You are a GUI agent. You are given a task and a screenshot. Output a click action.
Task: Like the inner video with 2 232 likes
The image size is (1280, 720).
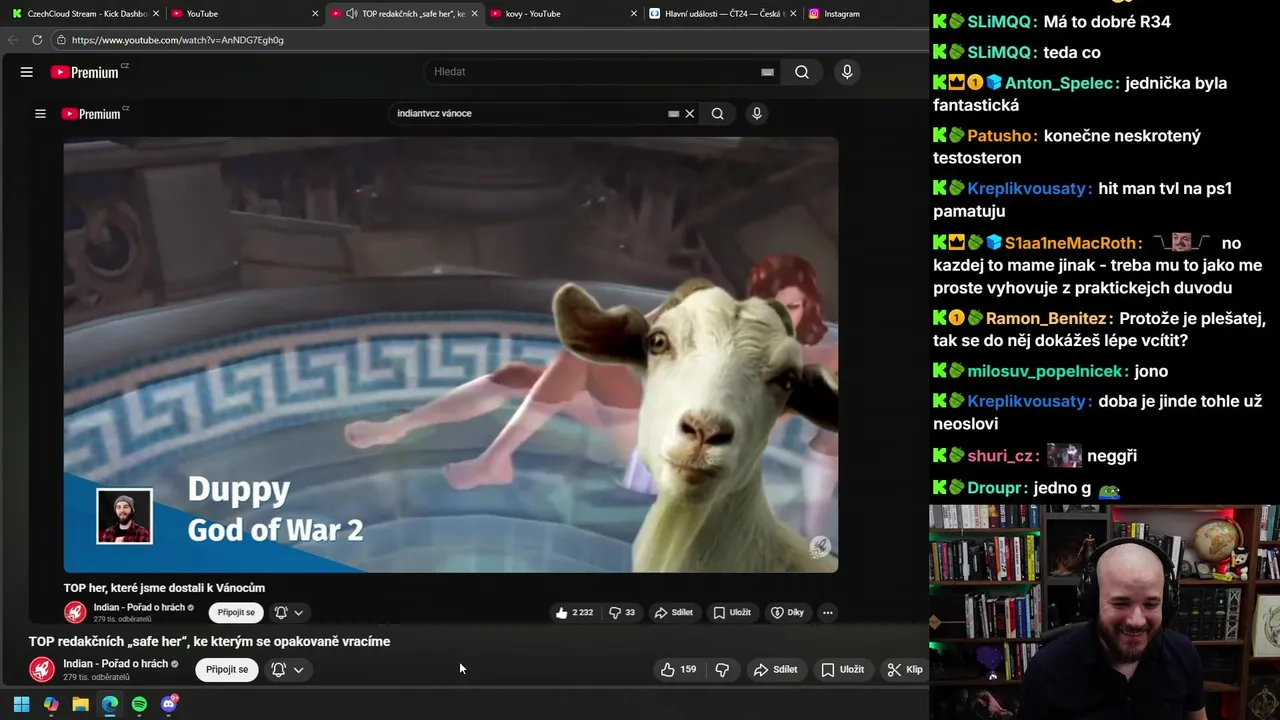pos(574,612)
